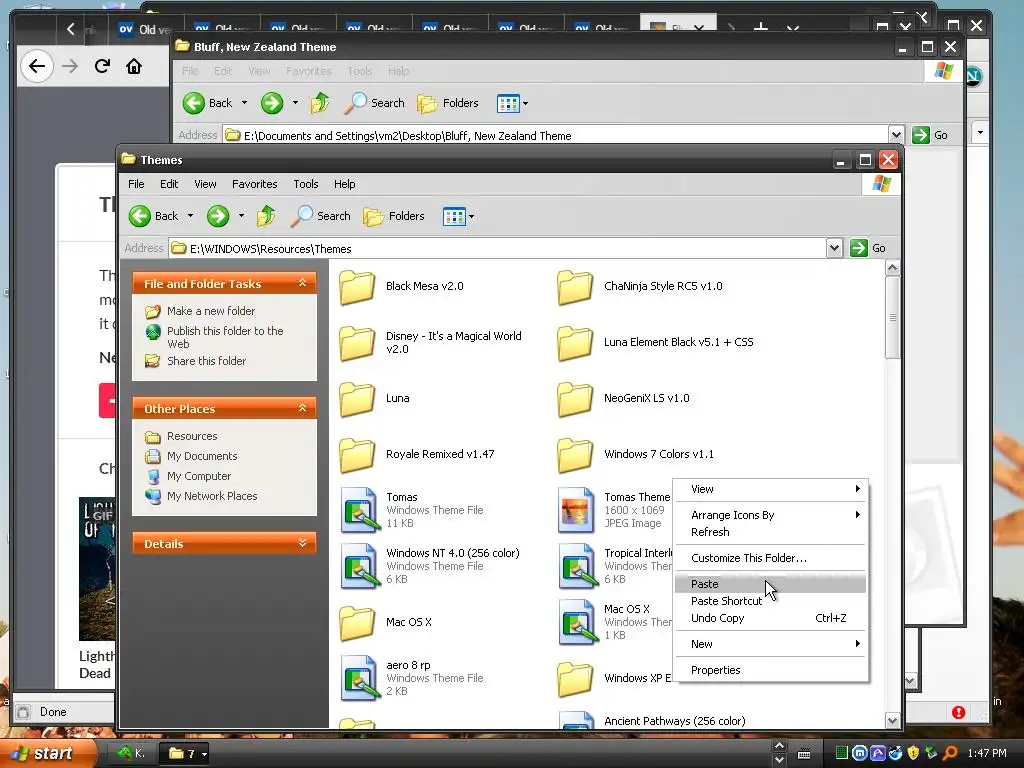Expand New submenu in context menu
1024x768 pixels.
771,645
